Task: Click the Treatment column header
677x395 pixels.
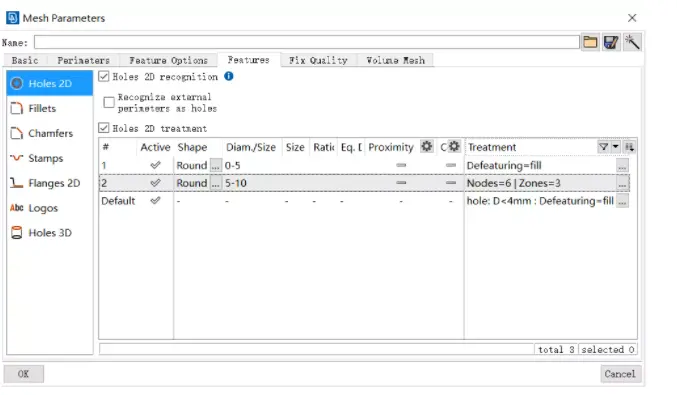Action: click(492, 147)
